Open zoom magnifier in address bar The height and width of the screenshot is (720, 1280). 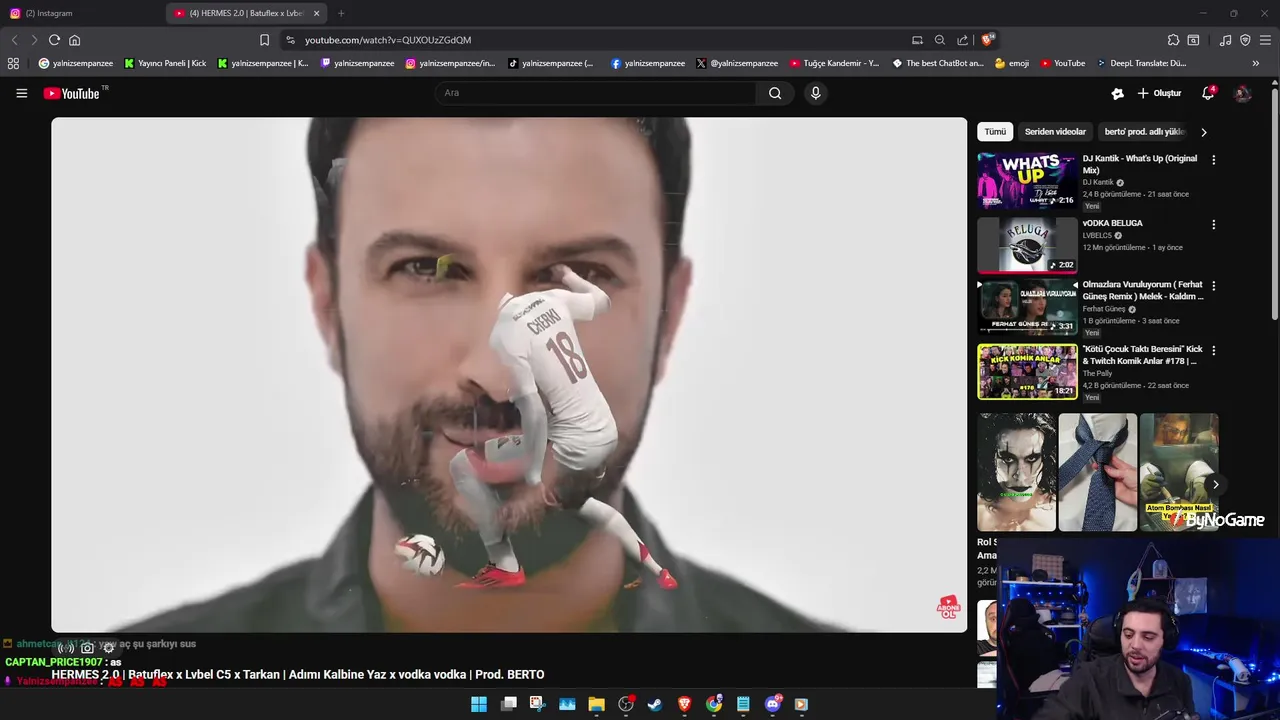coord(939,40)
